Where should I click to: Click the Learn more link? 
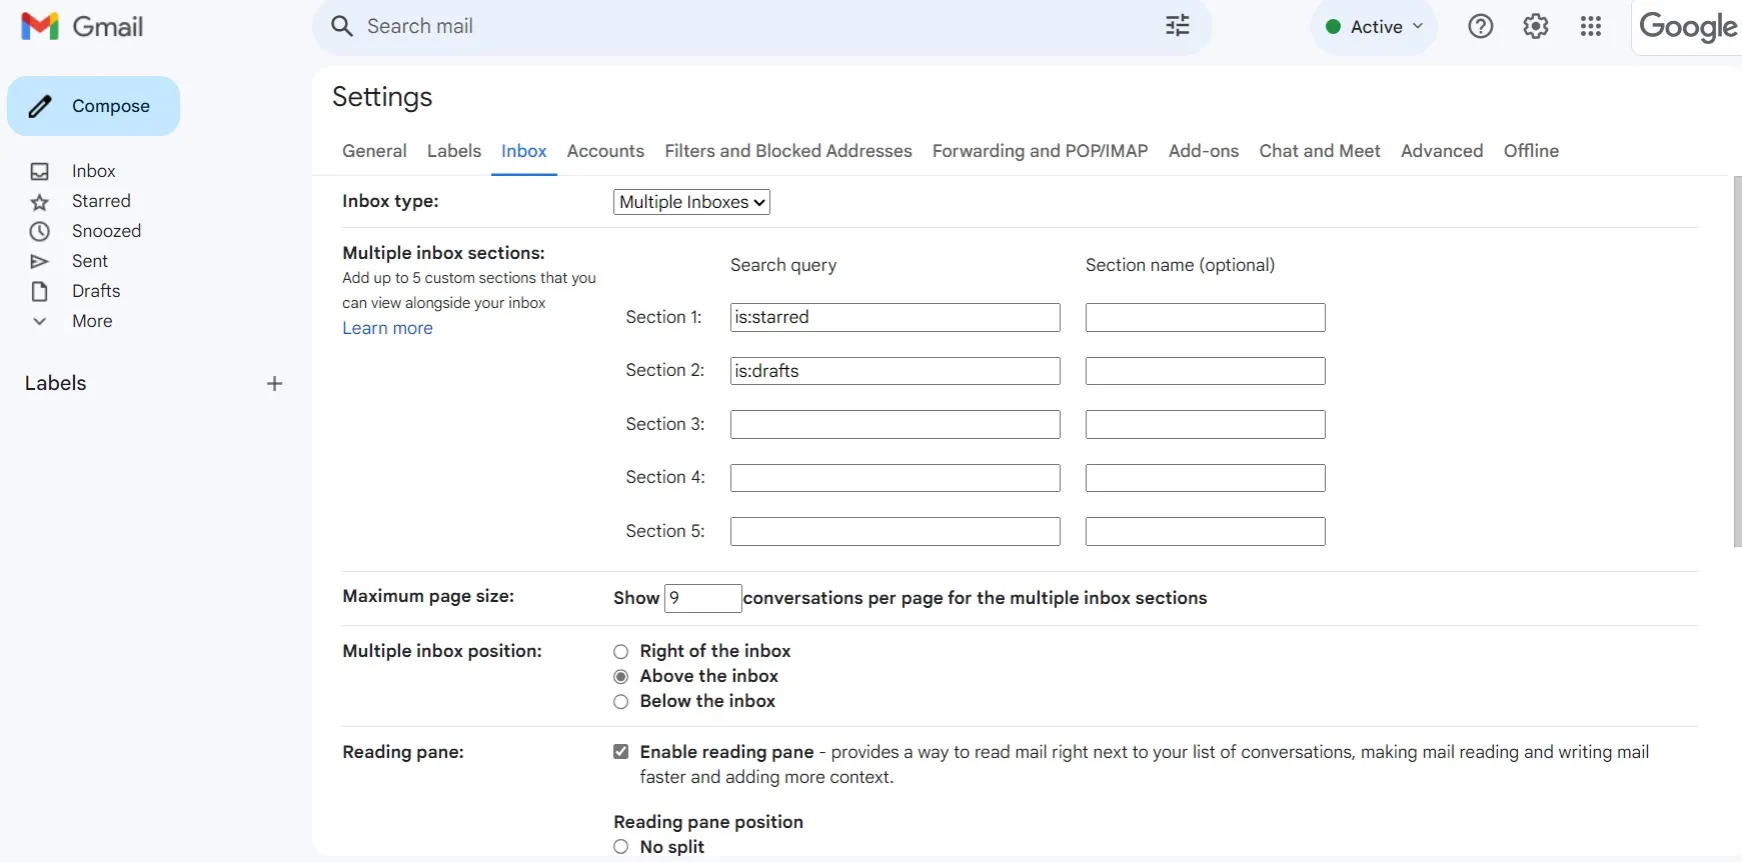tap(387, 328)
